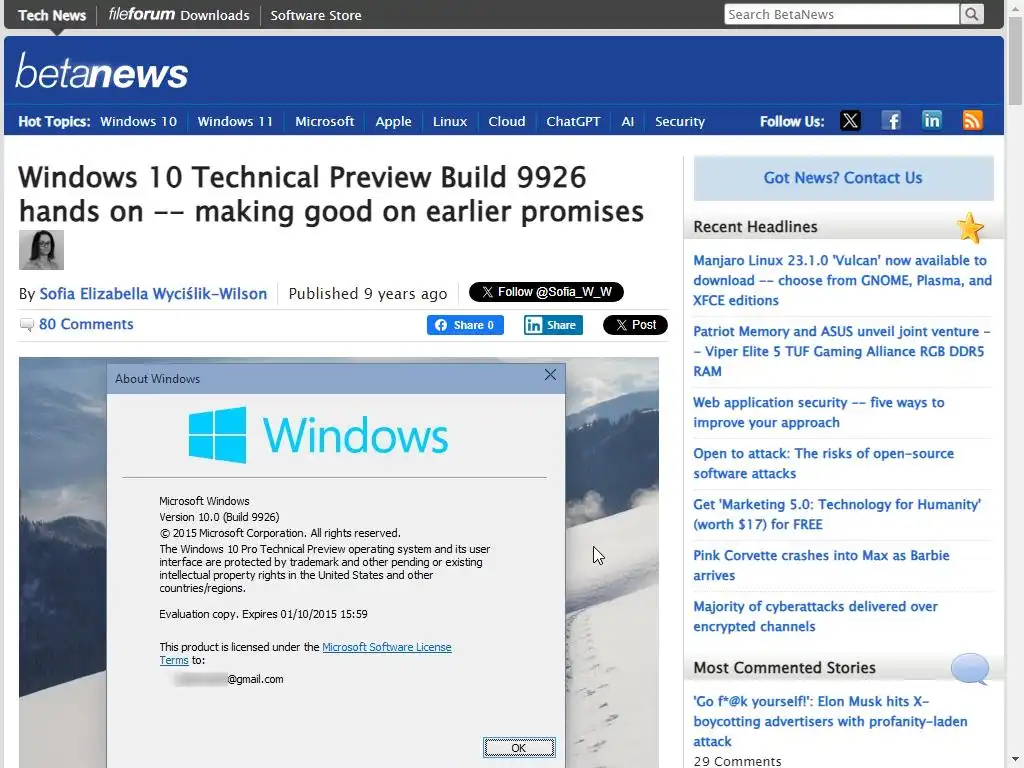
Task: Open the Security hot topic
Action: [680, 121]
